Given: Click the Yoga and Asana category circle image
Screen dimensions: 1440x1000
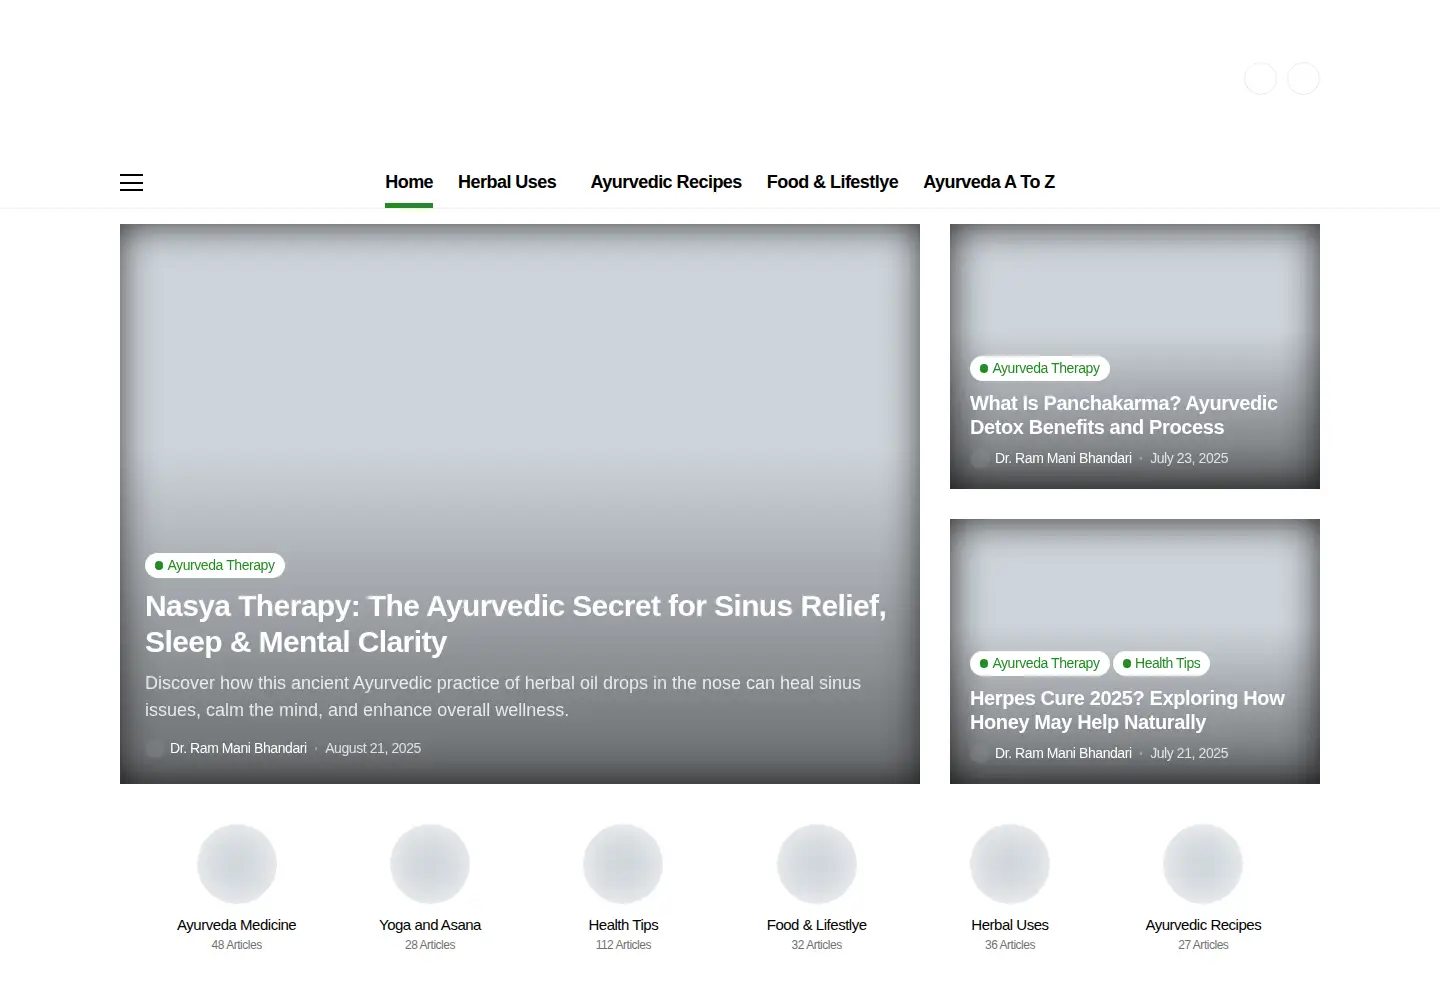Looking at the screenshot, I should (430, 864).
